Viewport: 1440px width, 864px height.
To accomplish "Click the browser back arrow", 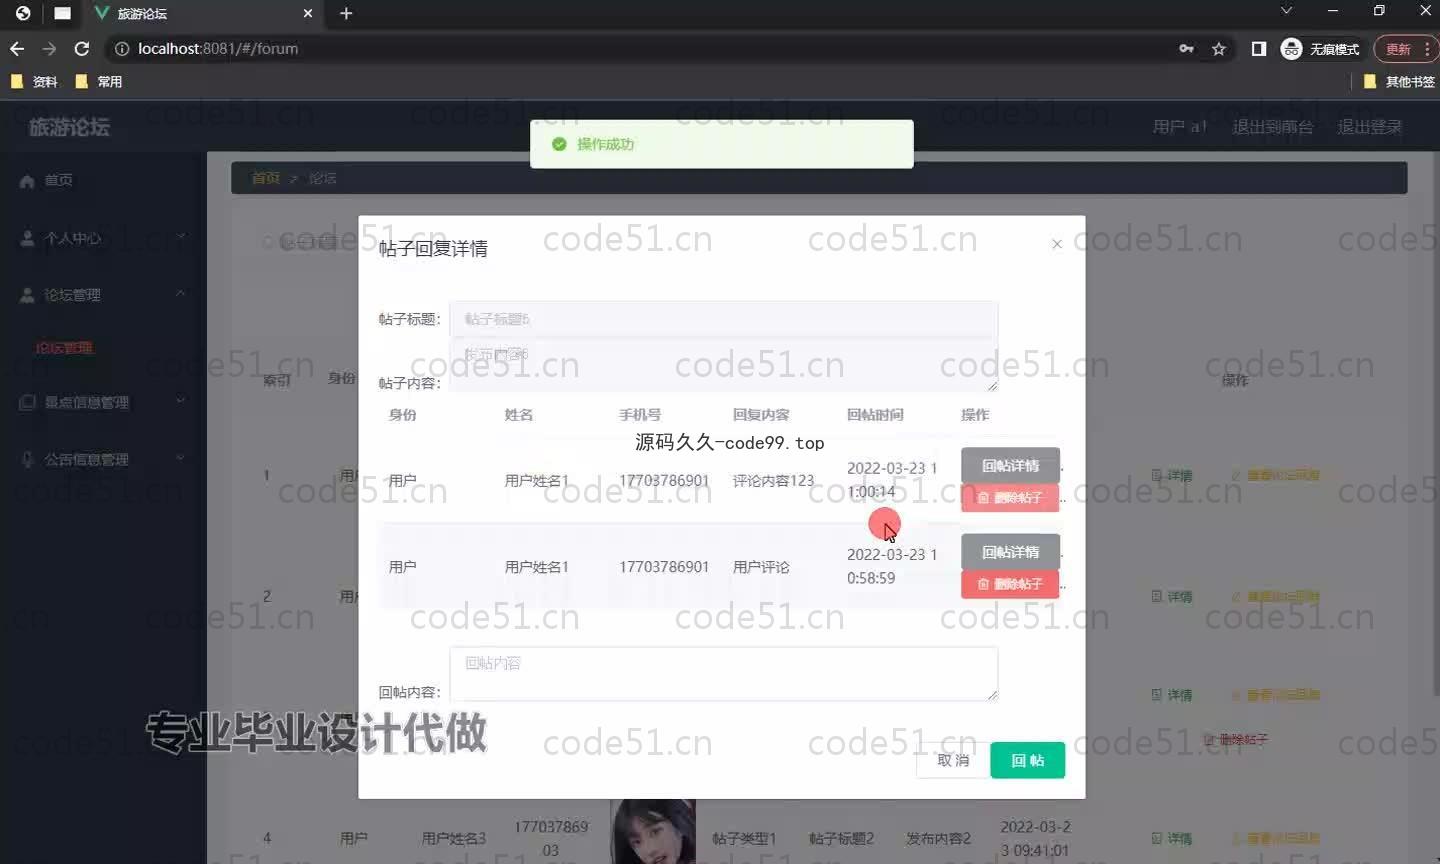I will coord(17,49).
